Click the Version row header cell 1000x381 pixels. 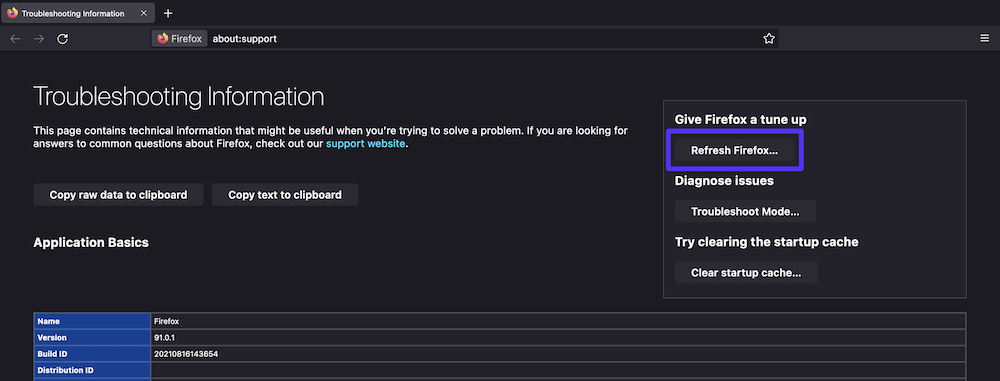tap(92, 338)
